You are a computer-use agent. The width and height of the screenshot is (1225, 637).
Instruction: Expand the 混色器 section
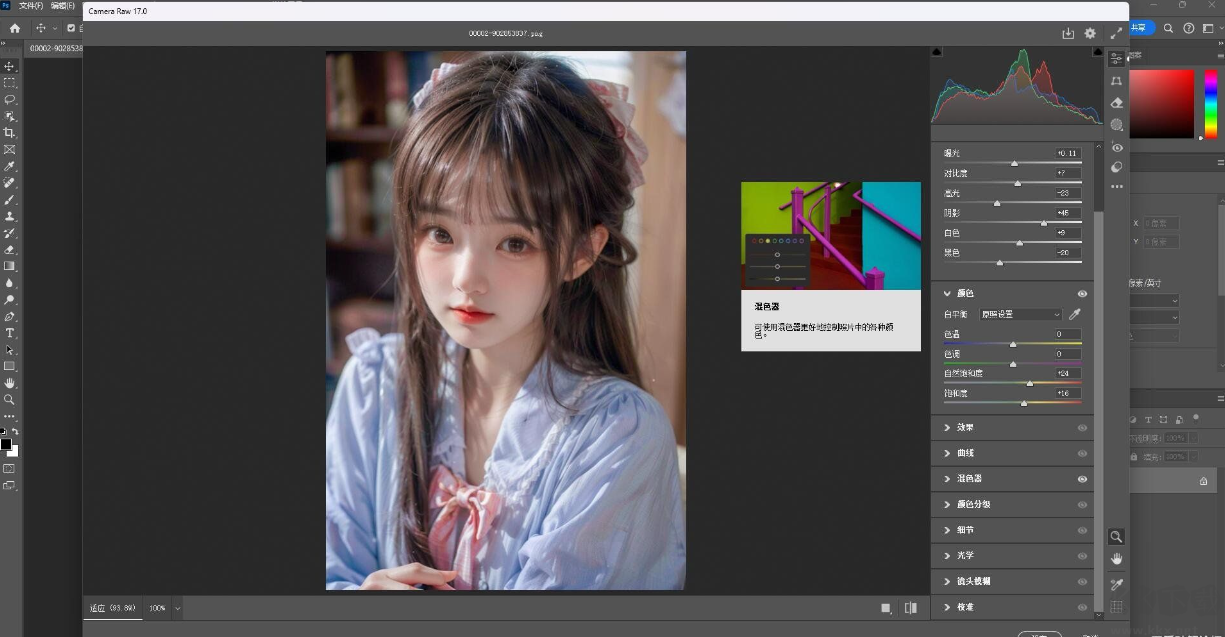[x=947, y=479]
